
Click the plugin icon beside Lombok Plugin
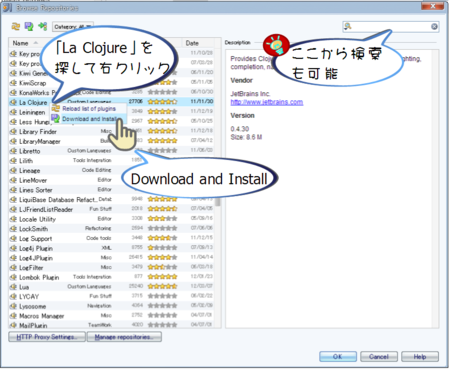click(x=13, y=277)
